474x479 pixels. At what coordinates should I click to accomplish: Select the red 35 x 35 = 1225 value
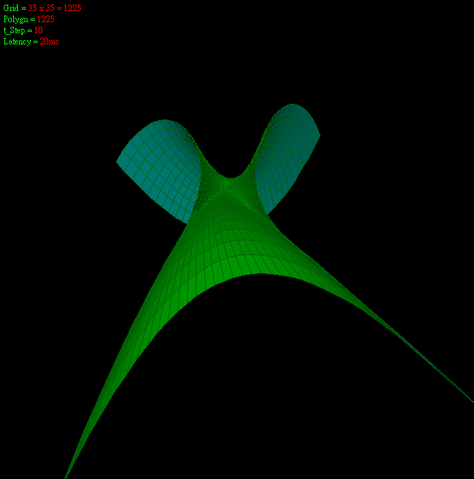click(x=55, y=8)
